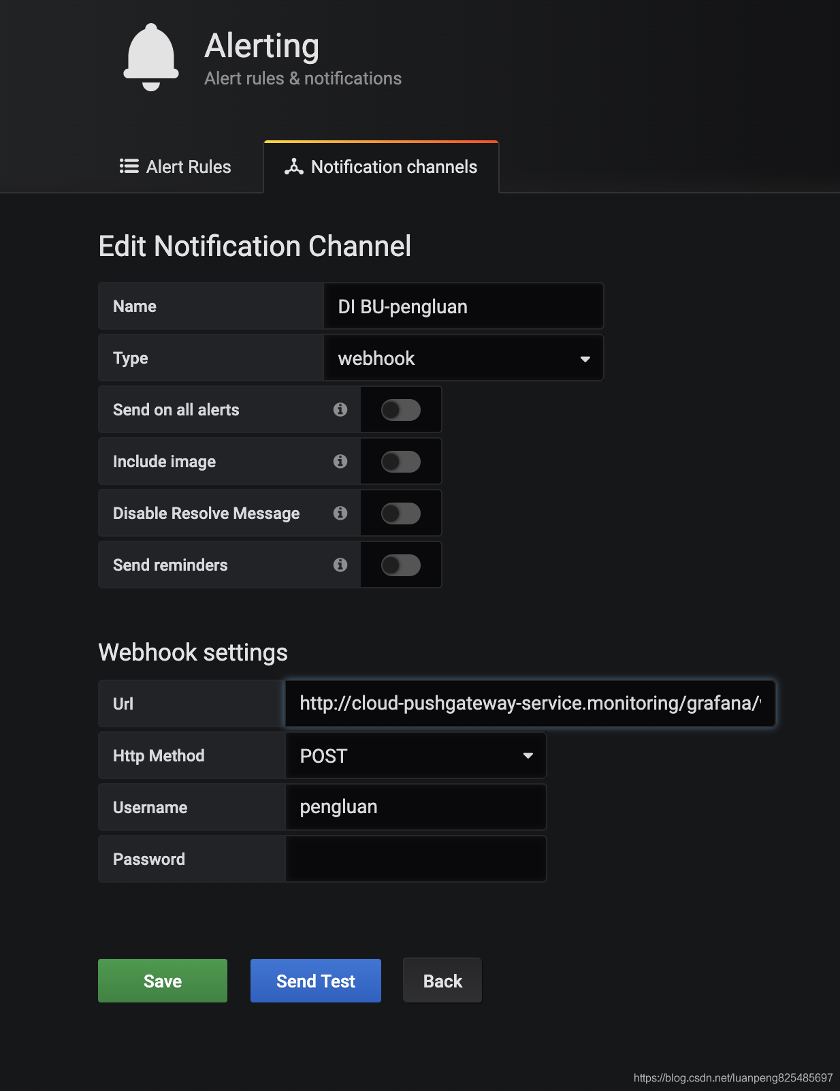Click info icon beside Include image

[x=340, y=462]
